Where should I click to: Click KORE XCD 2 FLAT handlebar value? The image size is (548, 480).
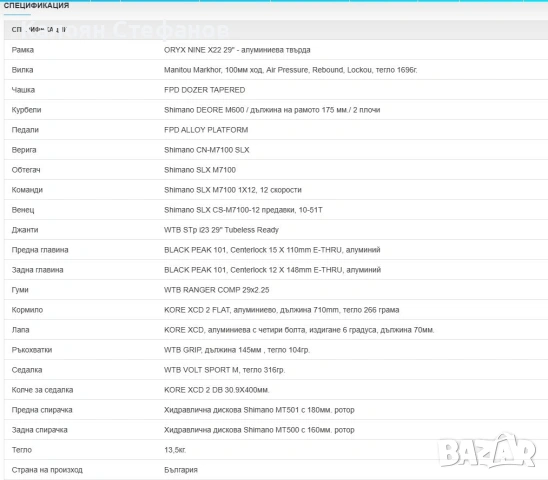pyautogui.click(x=282, y=310)
